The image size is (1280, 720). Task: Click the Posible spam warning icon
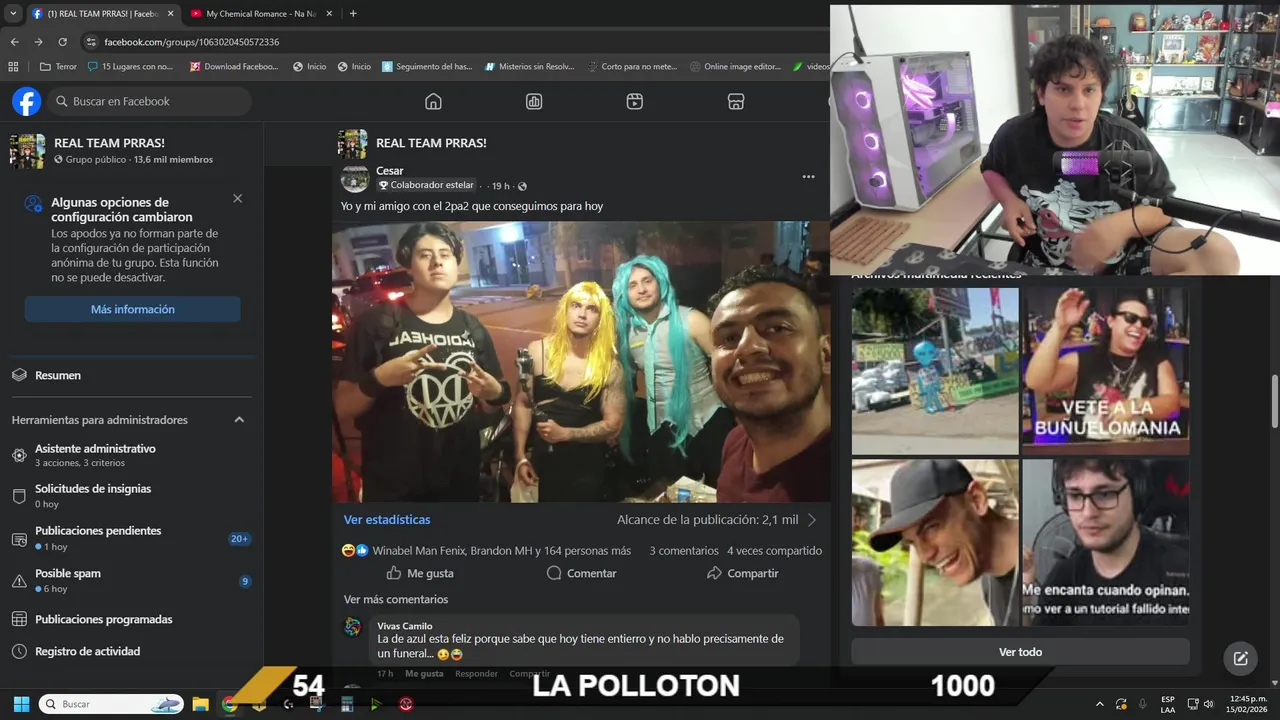tap(19, 581)
